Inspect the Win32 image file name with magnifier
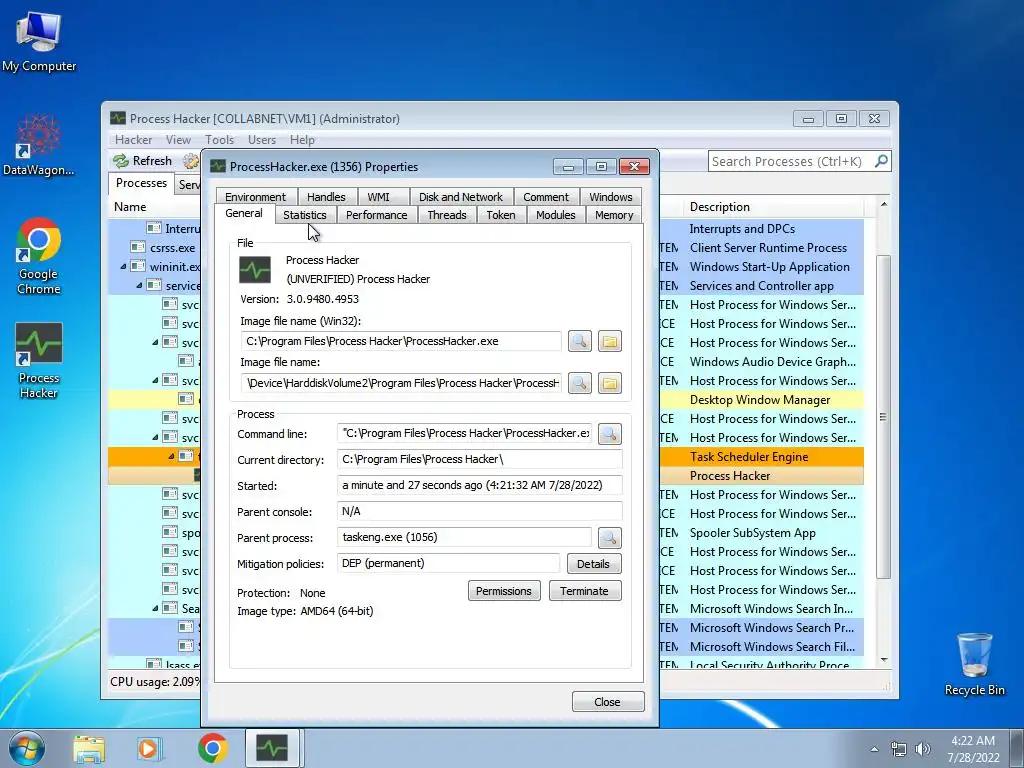Screen dimensions: 1024x768 (579, 341)
